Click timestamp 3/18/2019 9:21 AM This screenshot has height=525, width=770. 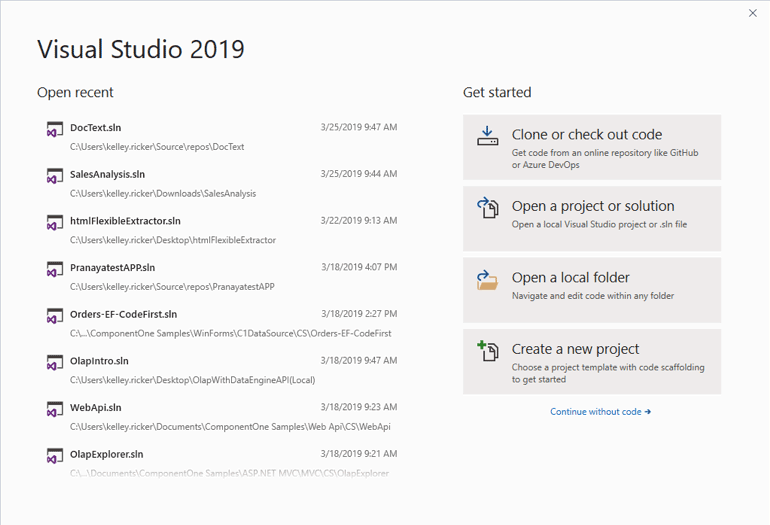[x=359, y=454]
